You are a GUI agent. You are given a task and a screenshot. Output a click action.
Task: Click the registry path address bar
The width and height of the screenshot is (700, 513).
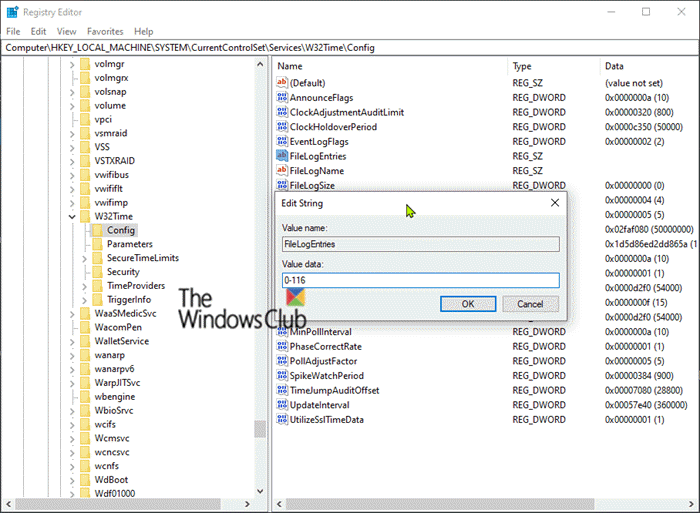(350, 48)
